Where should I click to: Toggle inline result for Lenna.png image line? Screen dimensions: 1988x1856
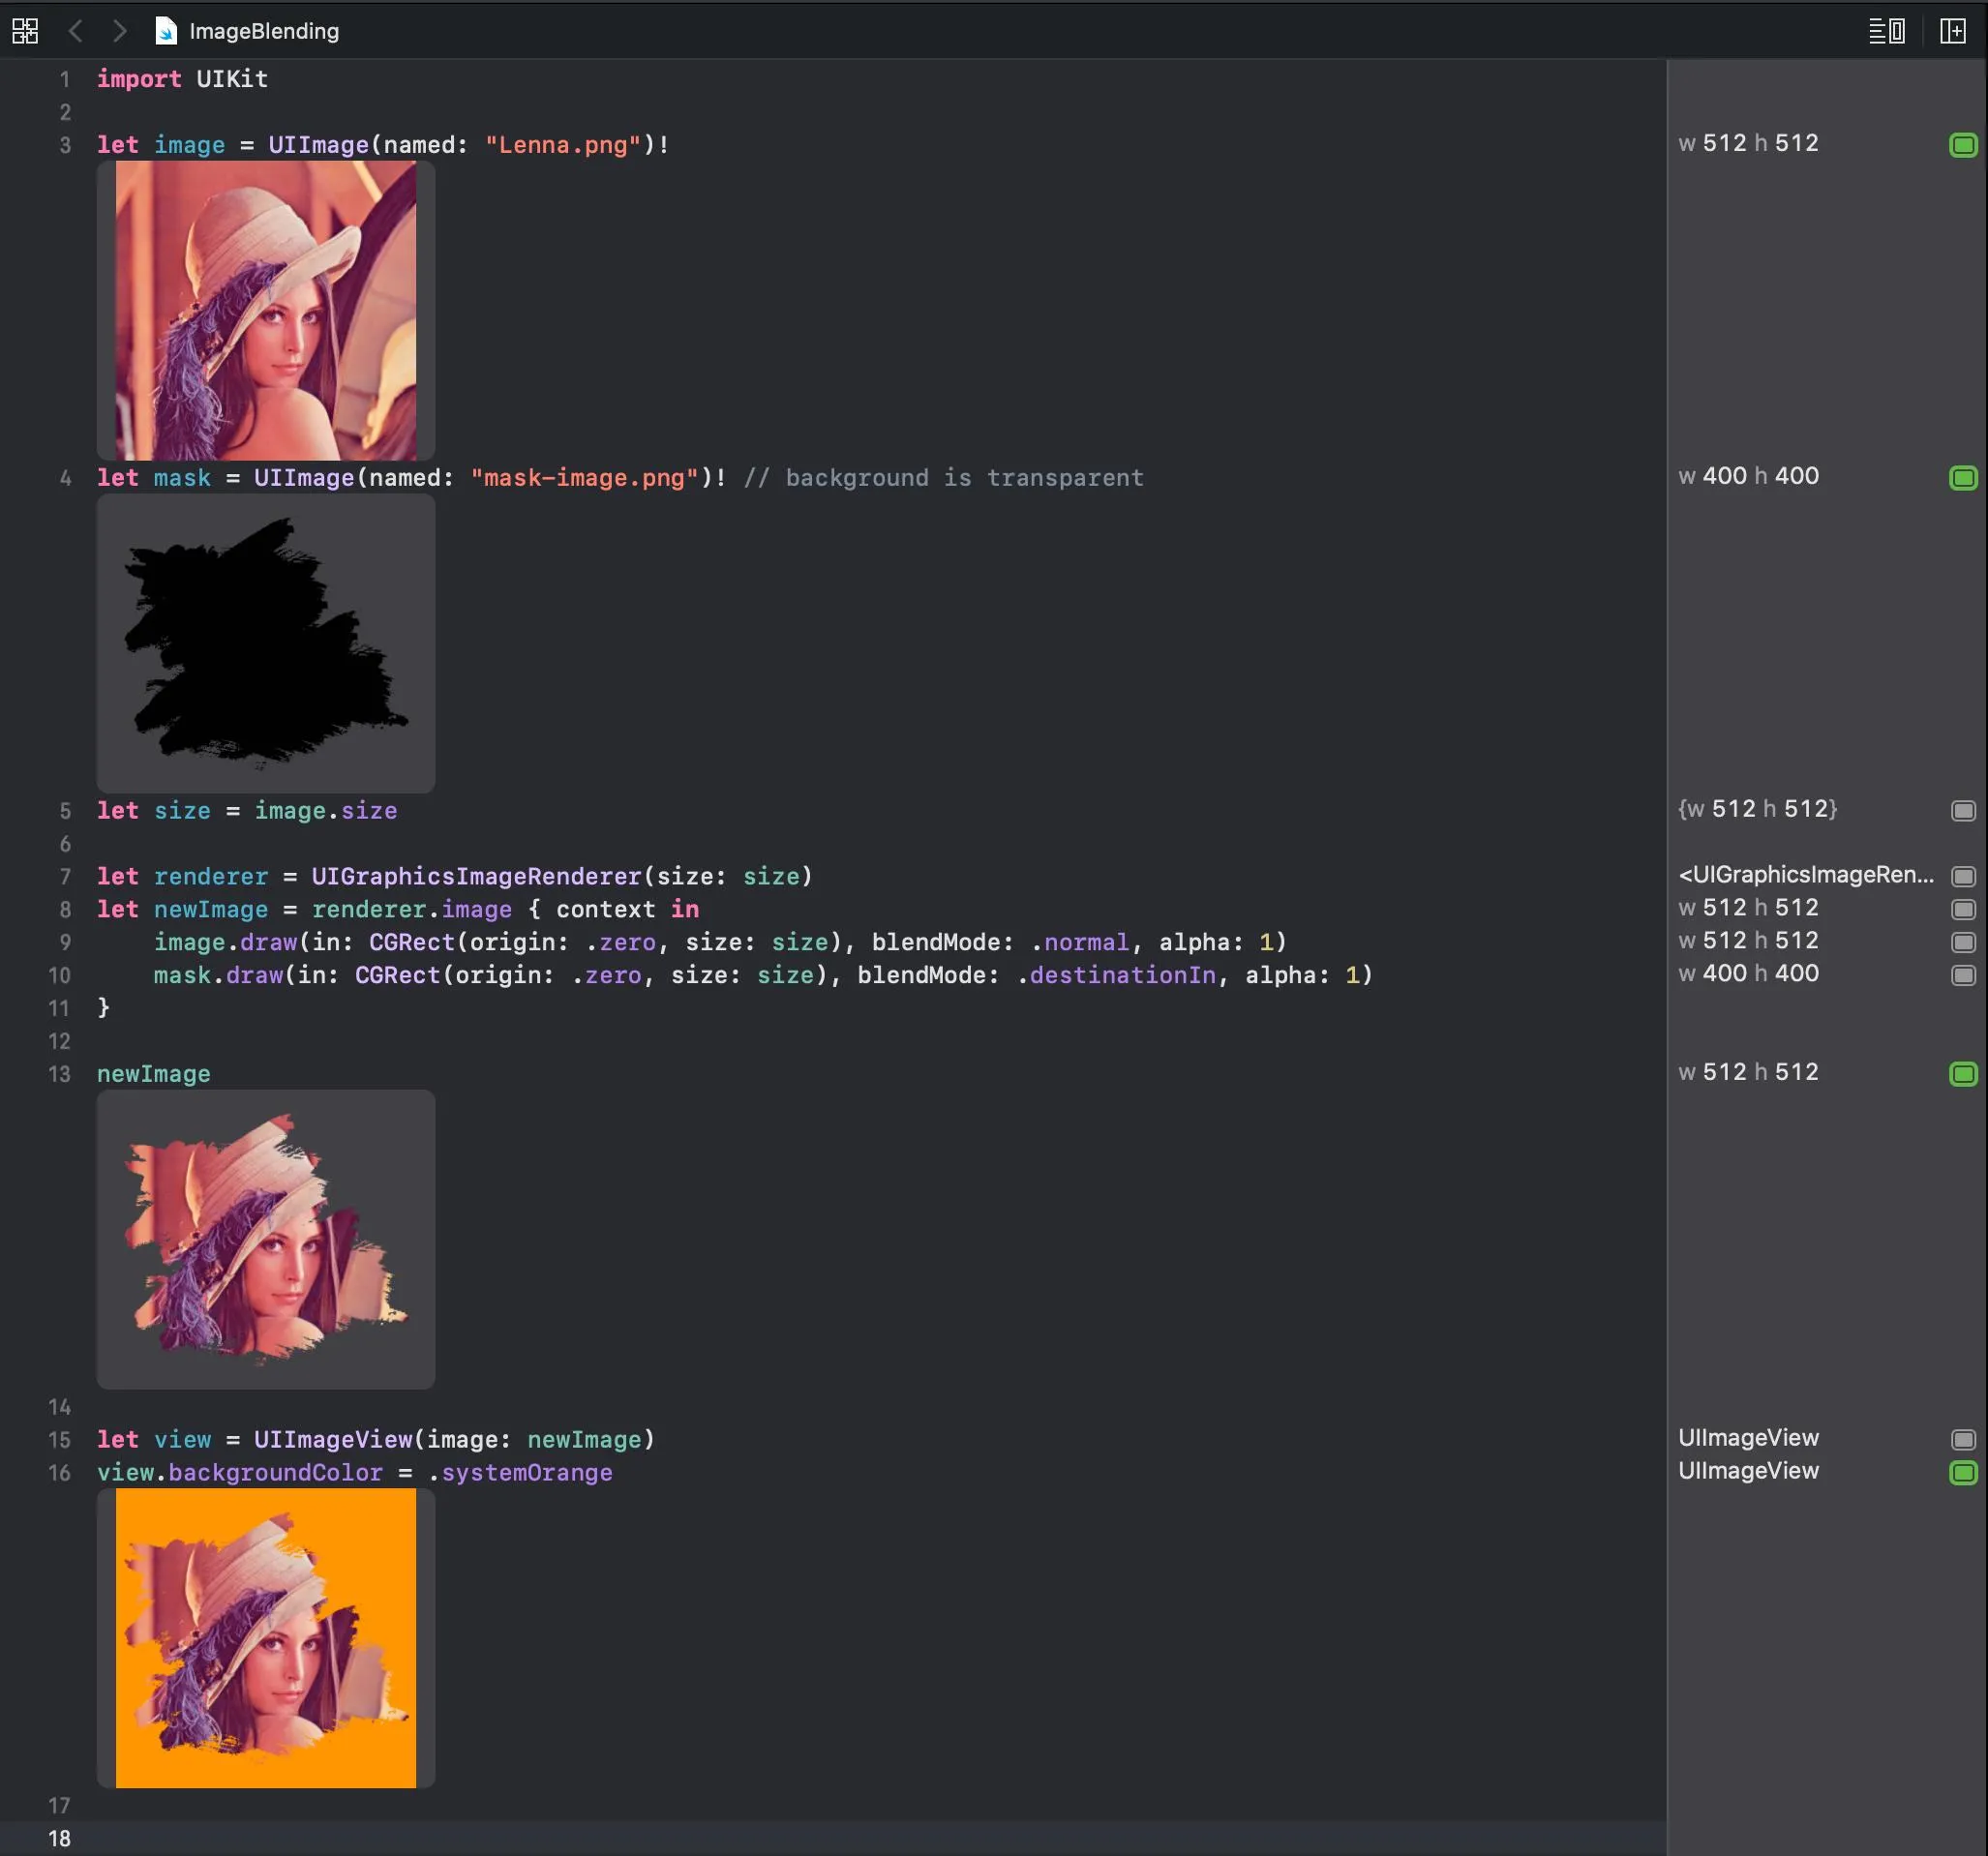1963,145
